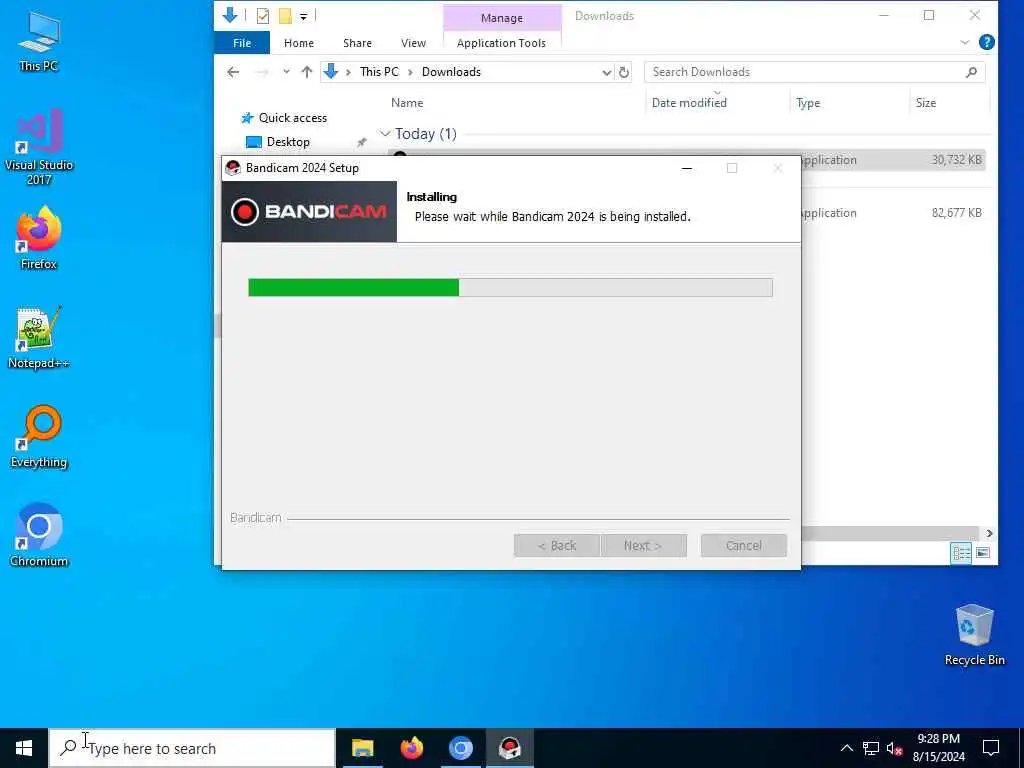This screenshot has height=768, width=1024.
Task: Open the Application Tools tab
Action: [501, 43]
